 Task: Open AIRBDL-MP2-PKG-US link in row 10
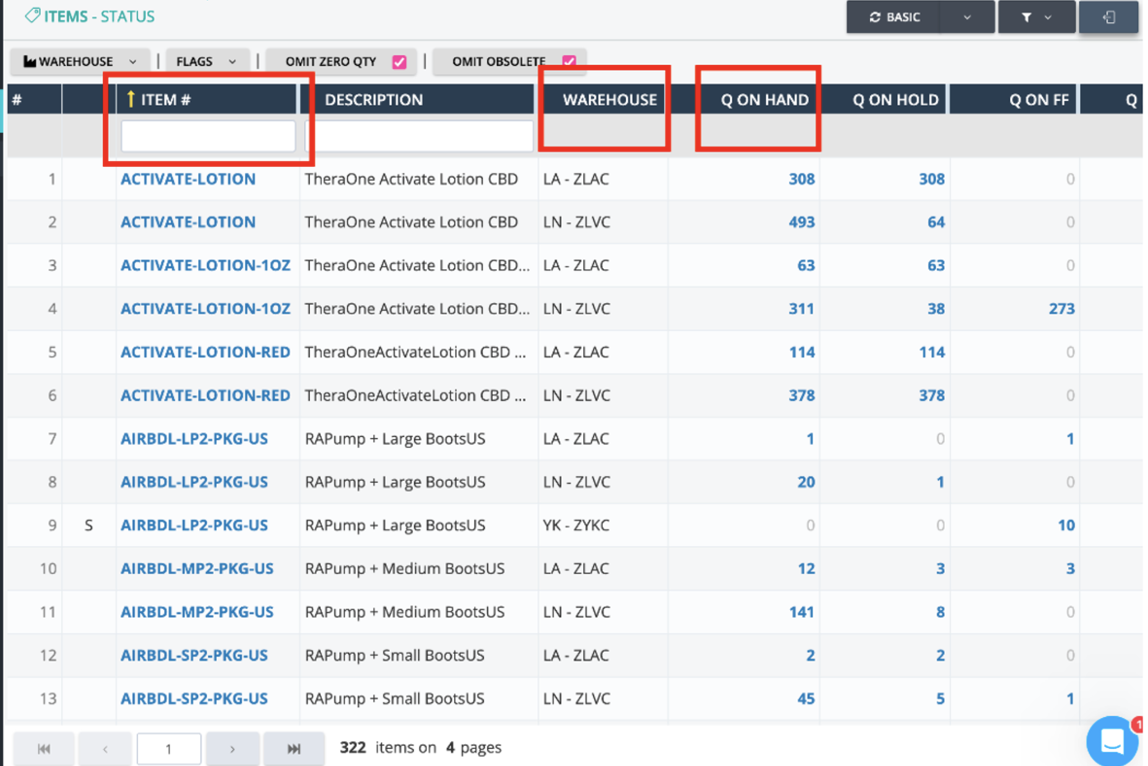(197, 568)
